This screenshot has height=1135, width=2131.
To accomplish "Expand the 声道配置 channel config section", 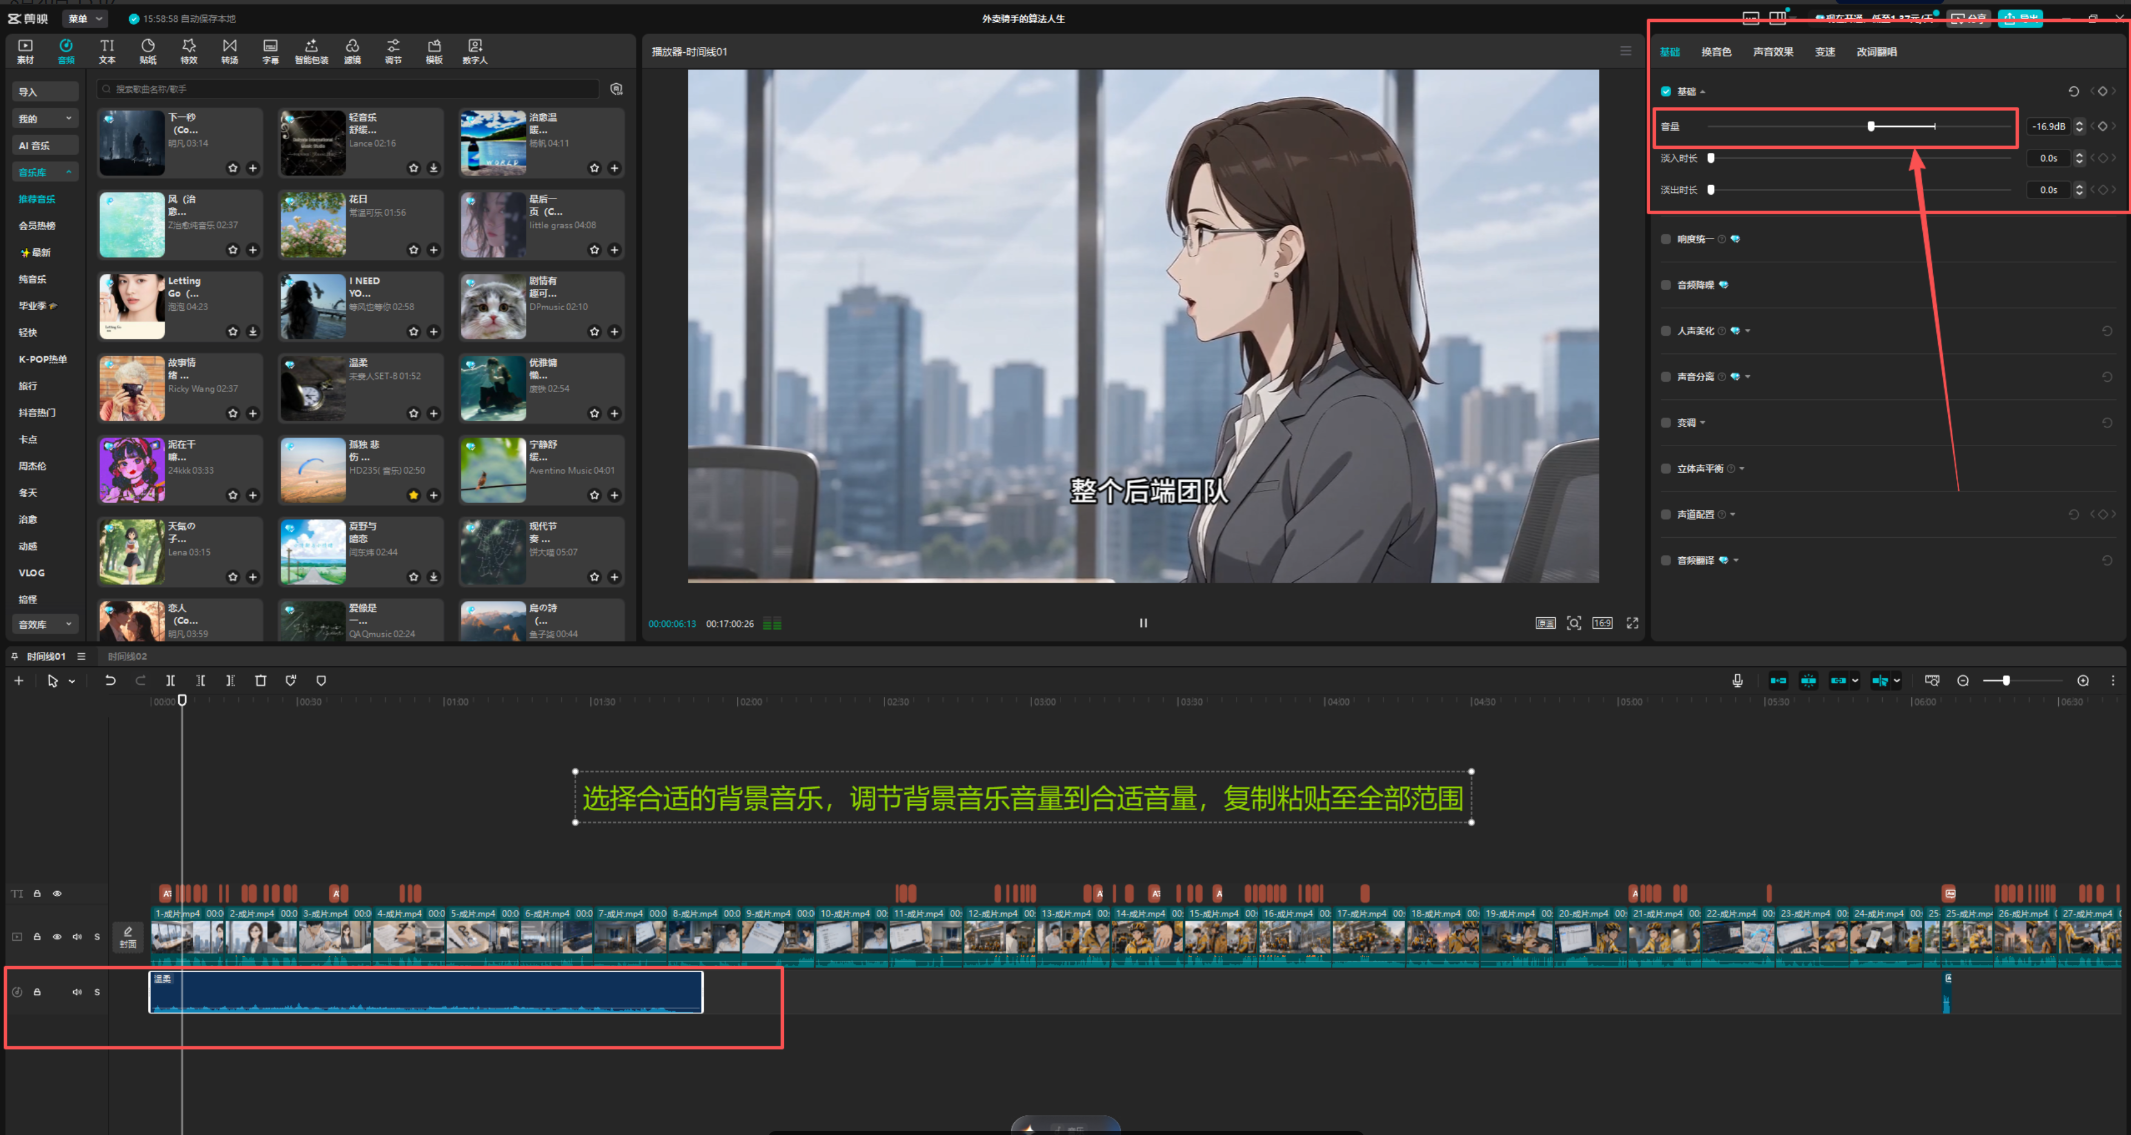I will 1733,515.
